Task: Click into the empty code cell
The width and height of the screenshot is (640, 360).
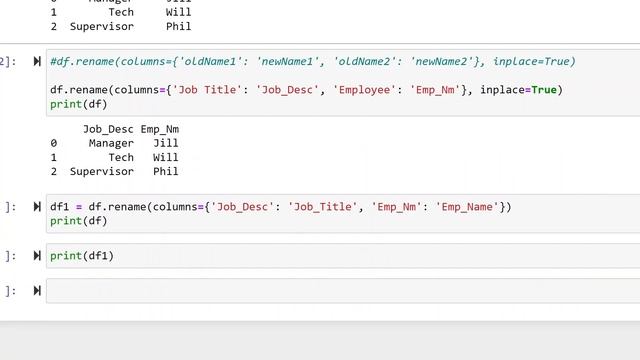Action: pos(343,291)
